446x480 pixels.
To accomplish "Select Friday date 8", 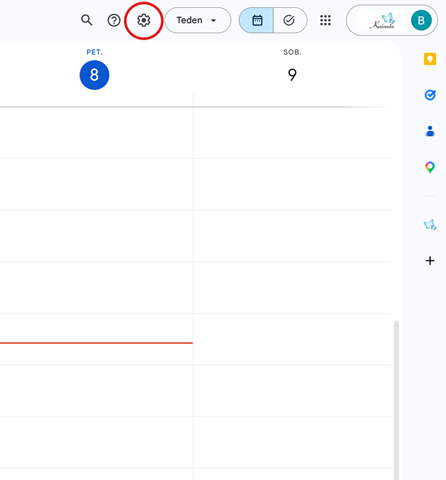I will coord(94,75).
